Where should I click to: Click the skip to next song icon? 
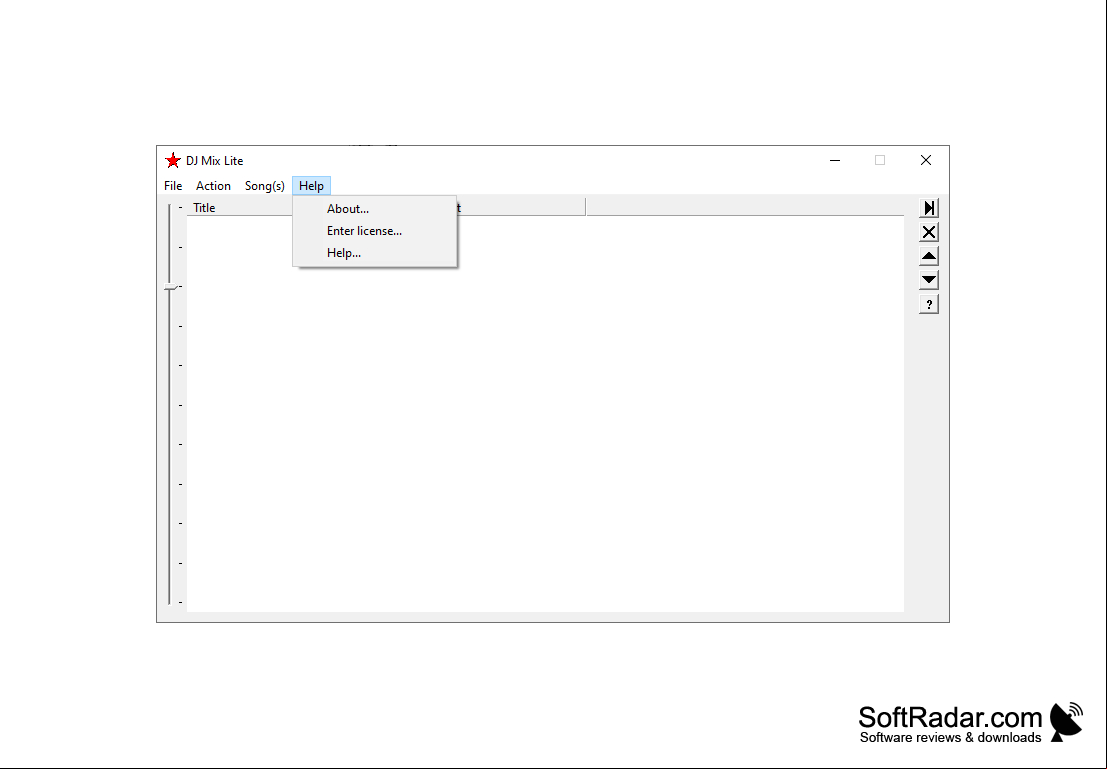point(928,208)
